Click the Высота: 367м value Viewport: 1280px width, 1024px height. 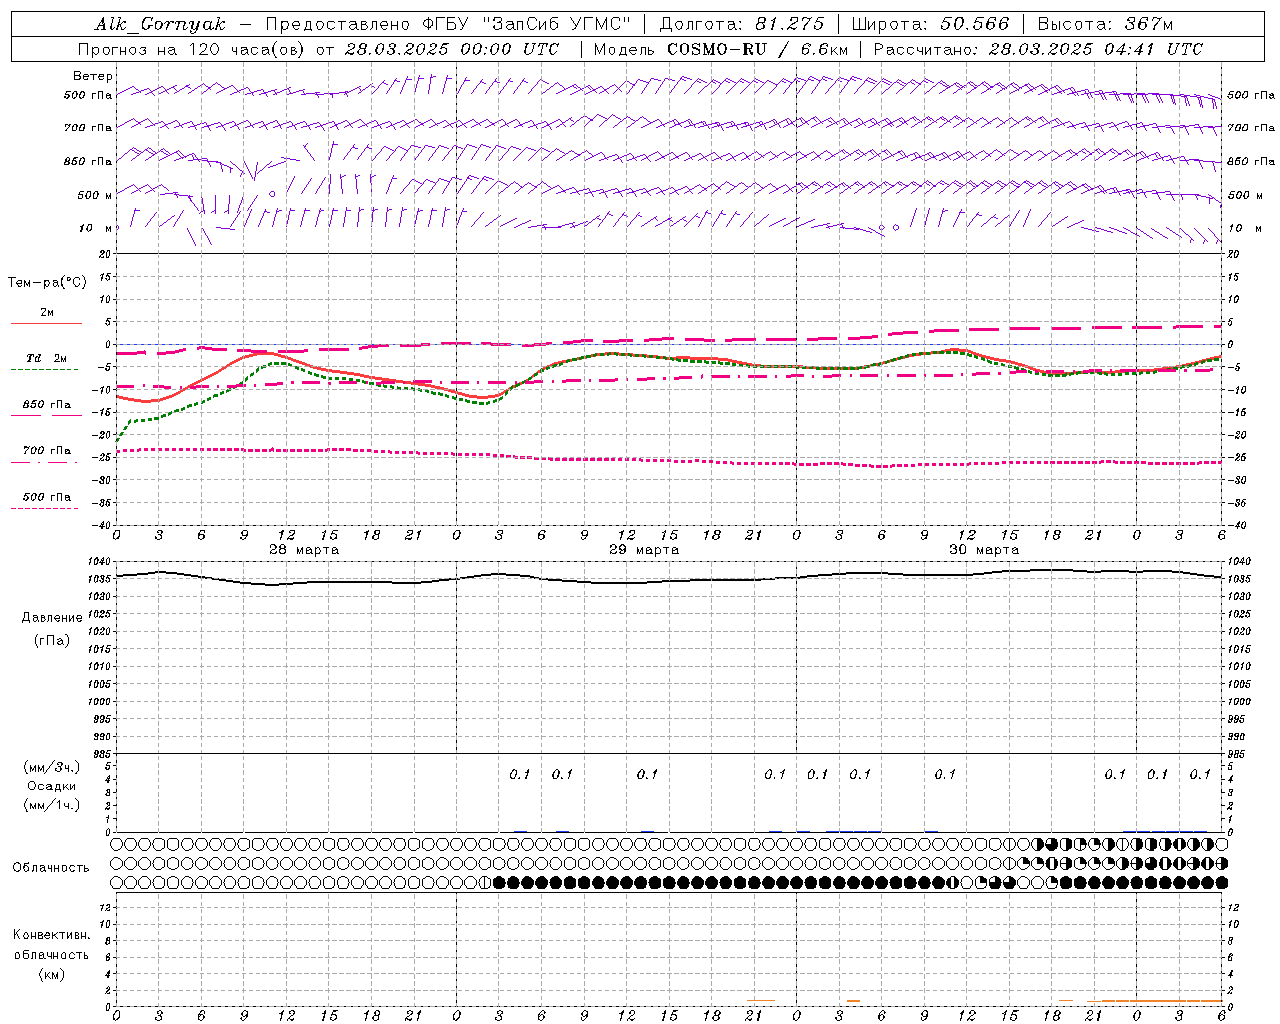pyautogui.click(x=1105, y=24)
